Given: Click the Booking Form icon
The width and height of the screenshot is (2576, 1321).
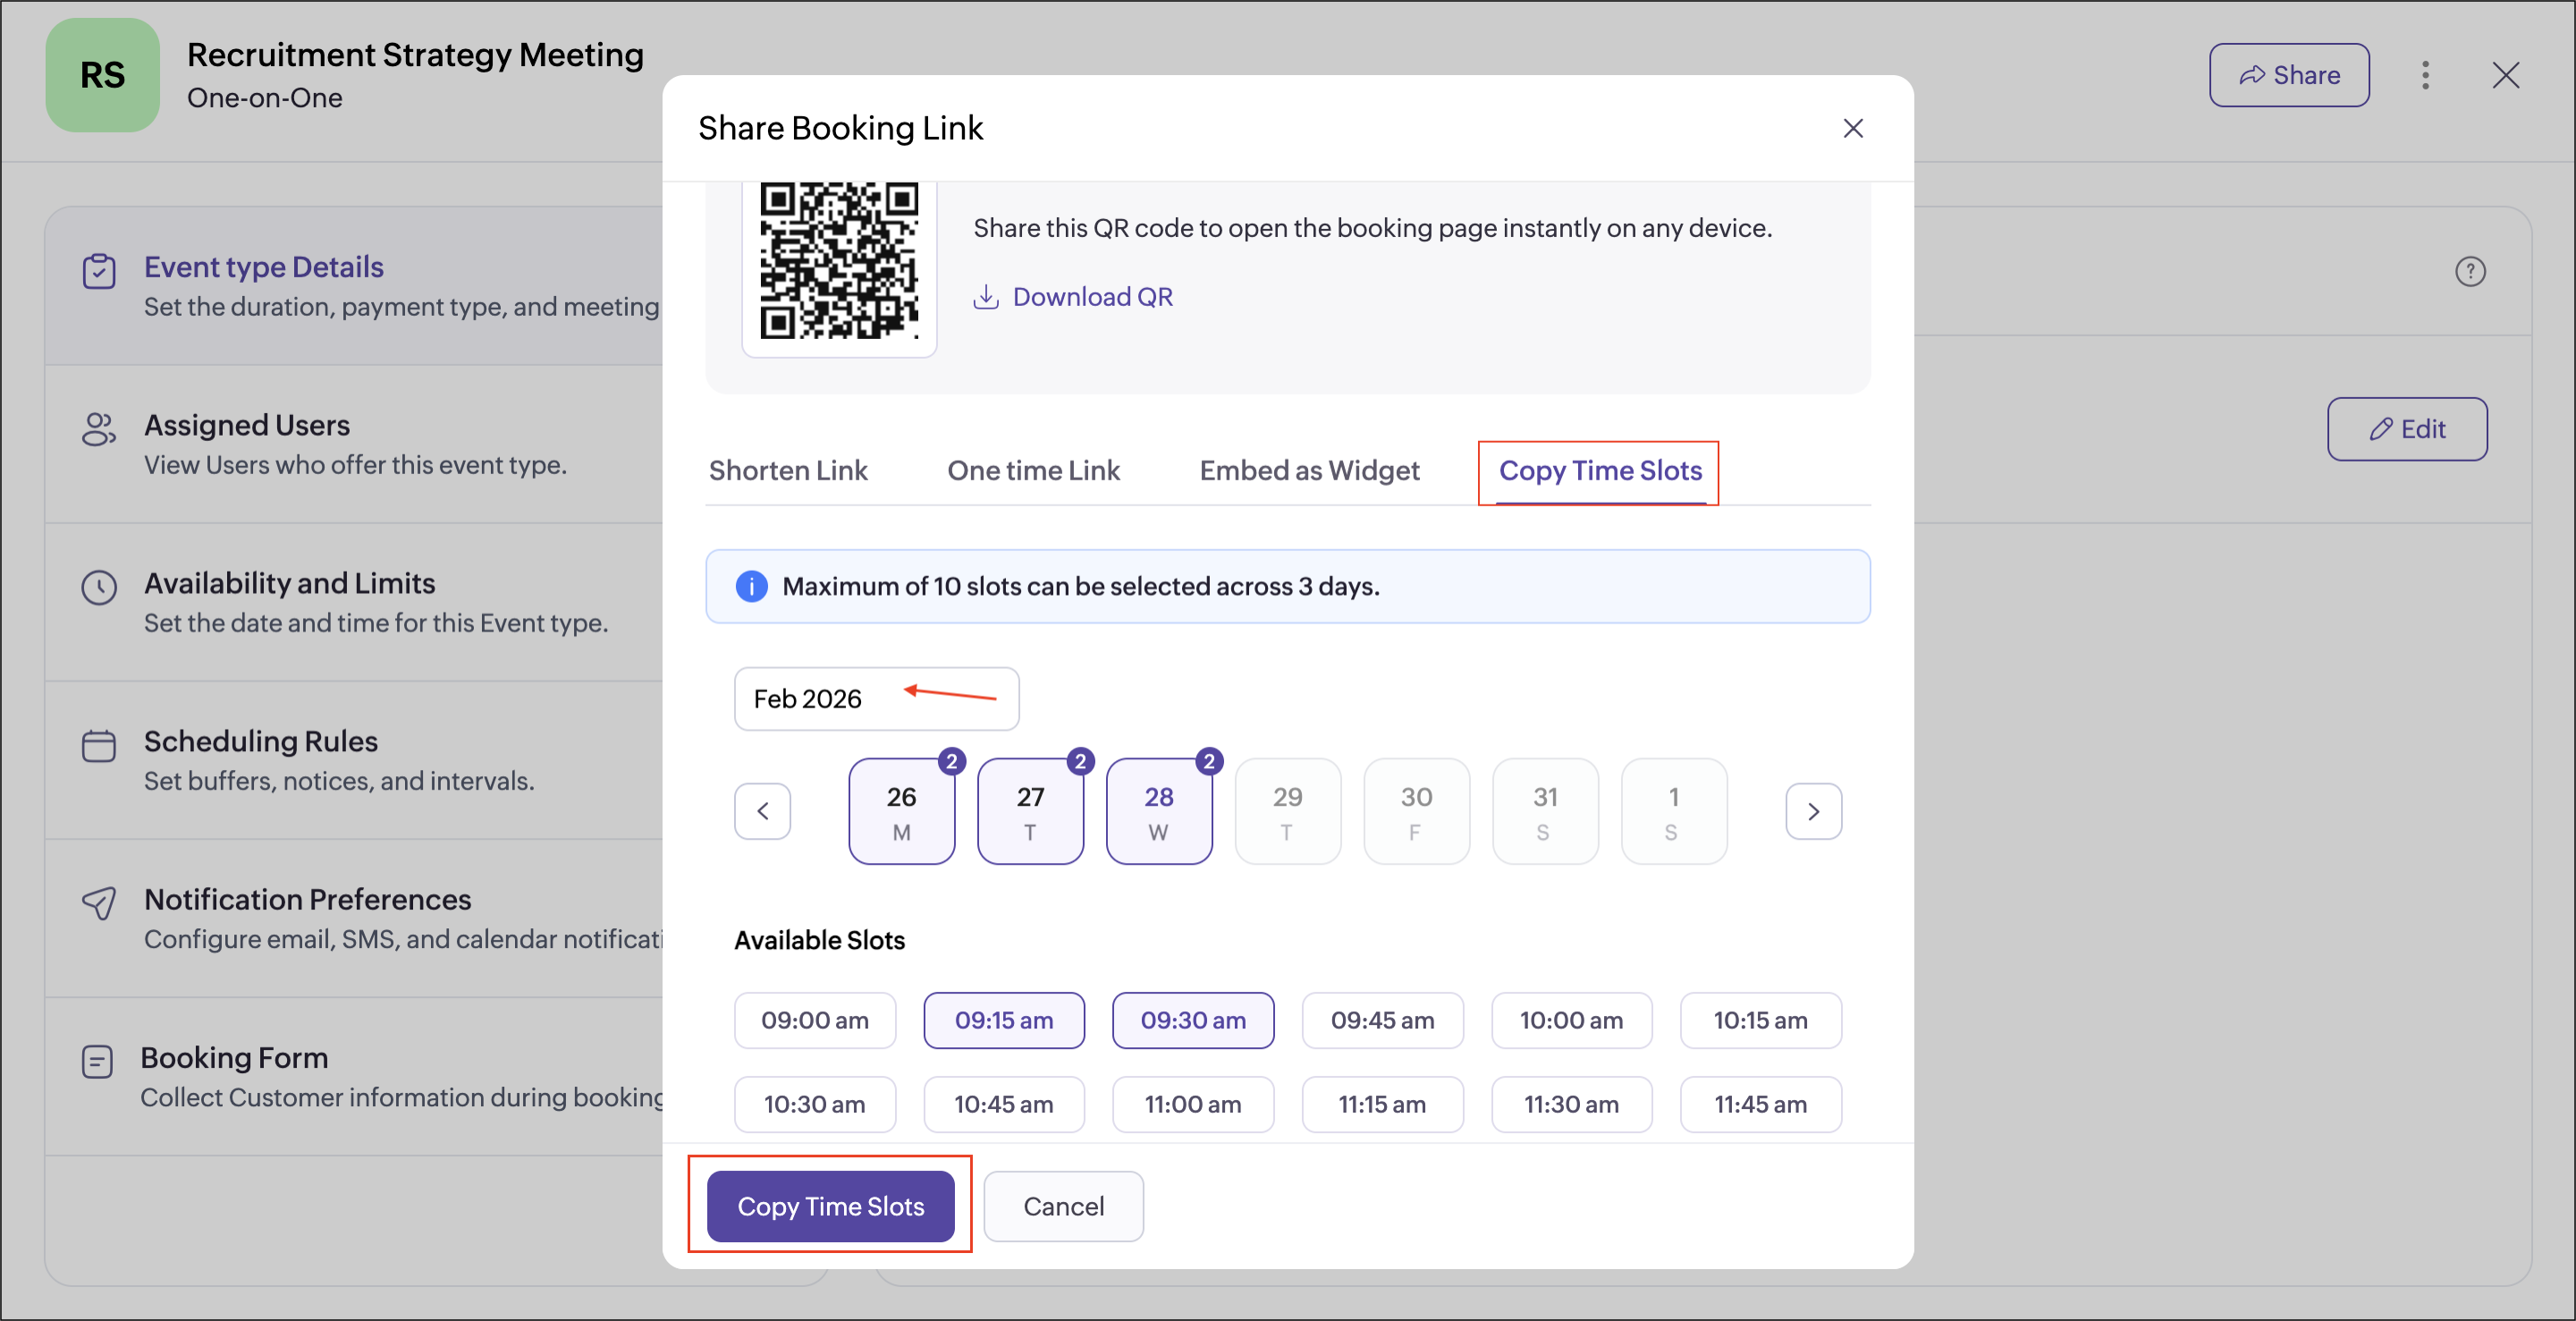Looking at the screenshot, I should pos(97,1061).
